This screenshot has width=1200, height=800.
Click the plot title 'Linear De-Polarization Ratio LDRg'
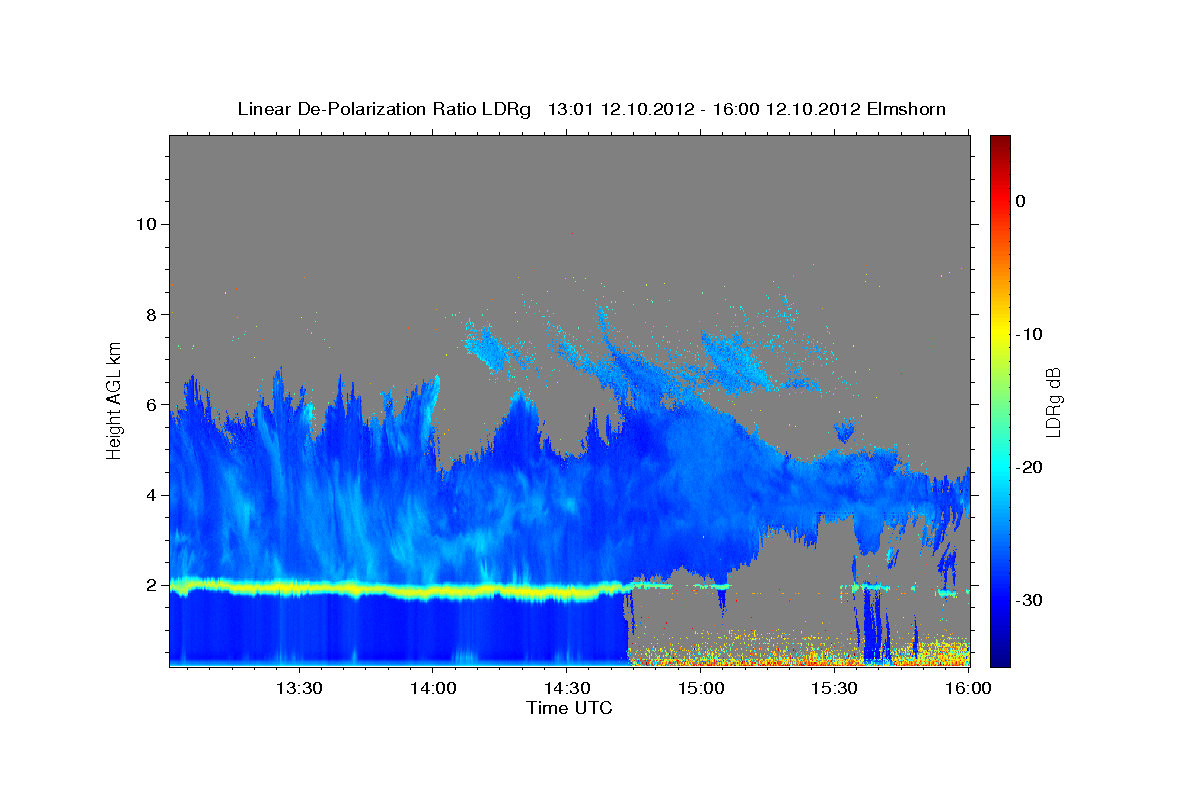384,109
